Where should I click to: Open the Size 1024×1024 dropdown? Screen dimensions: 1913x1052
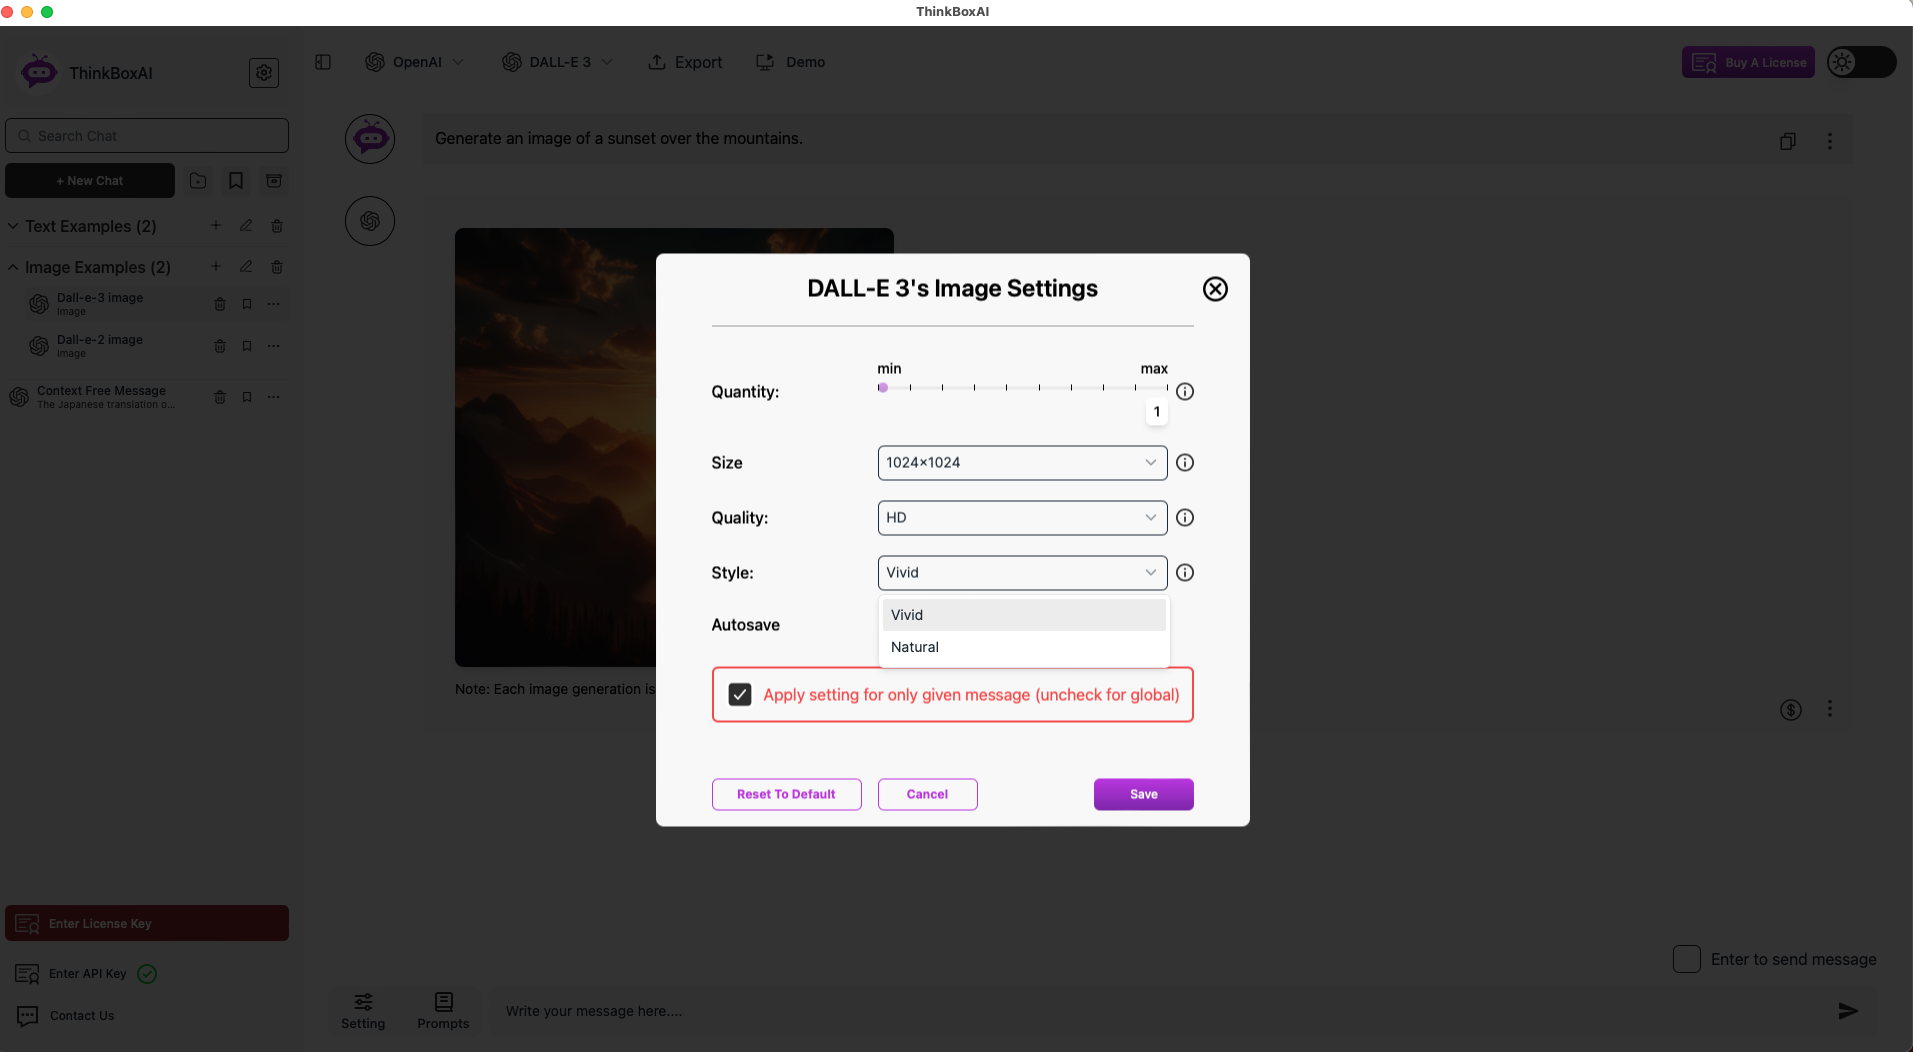(x=1022, y=463)
